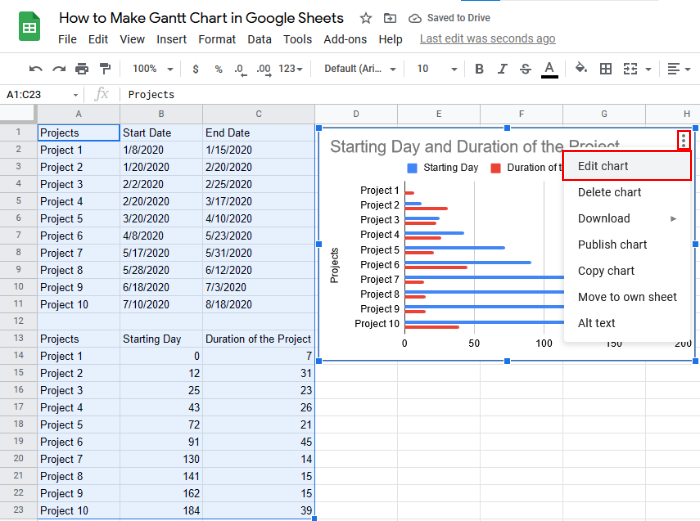This screenshot has height=521, width=700.
Task: Open the File menu
Action: pos(67,39)
